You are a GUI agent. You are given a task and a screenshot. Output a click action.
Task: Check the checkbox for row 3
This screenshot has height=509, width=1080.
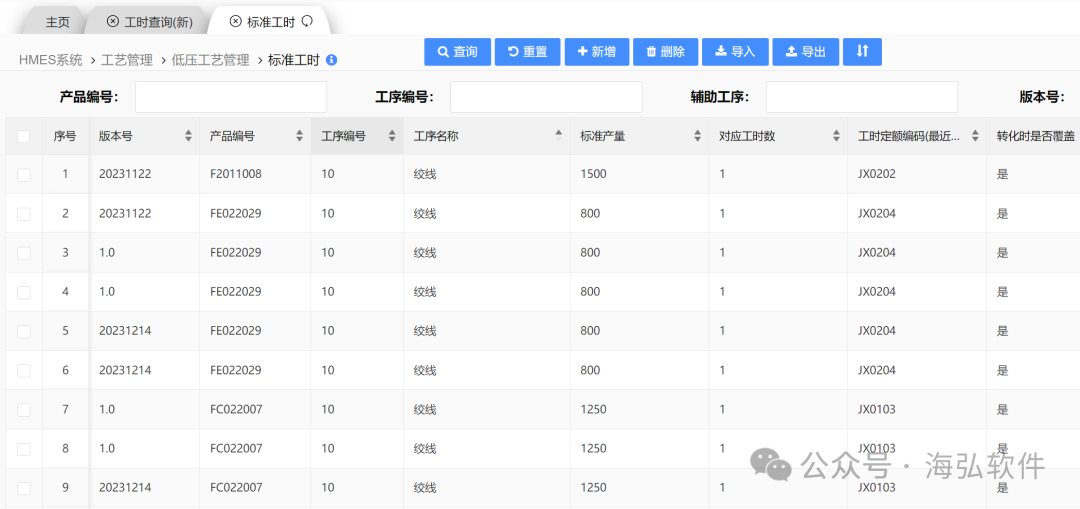(x=24, y=253)
